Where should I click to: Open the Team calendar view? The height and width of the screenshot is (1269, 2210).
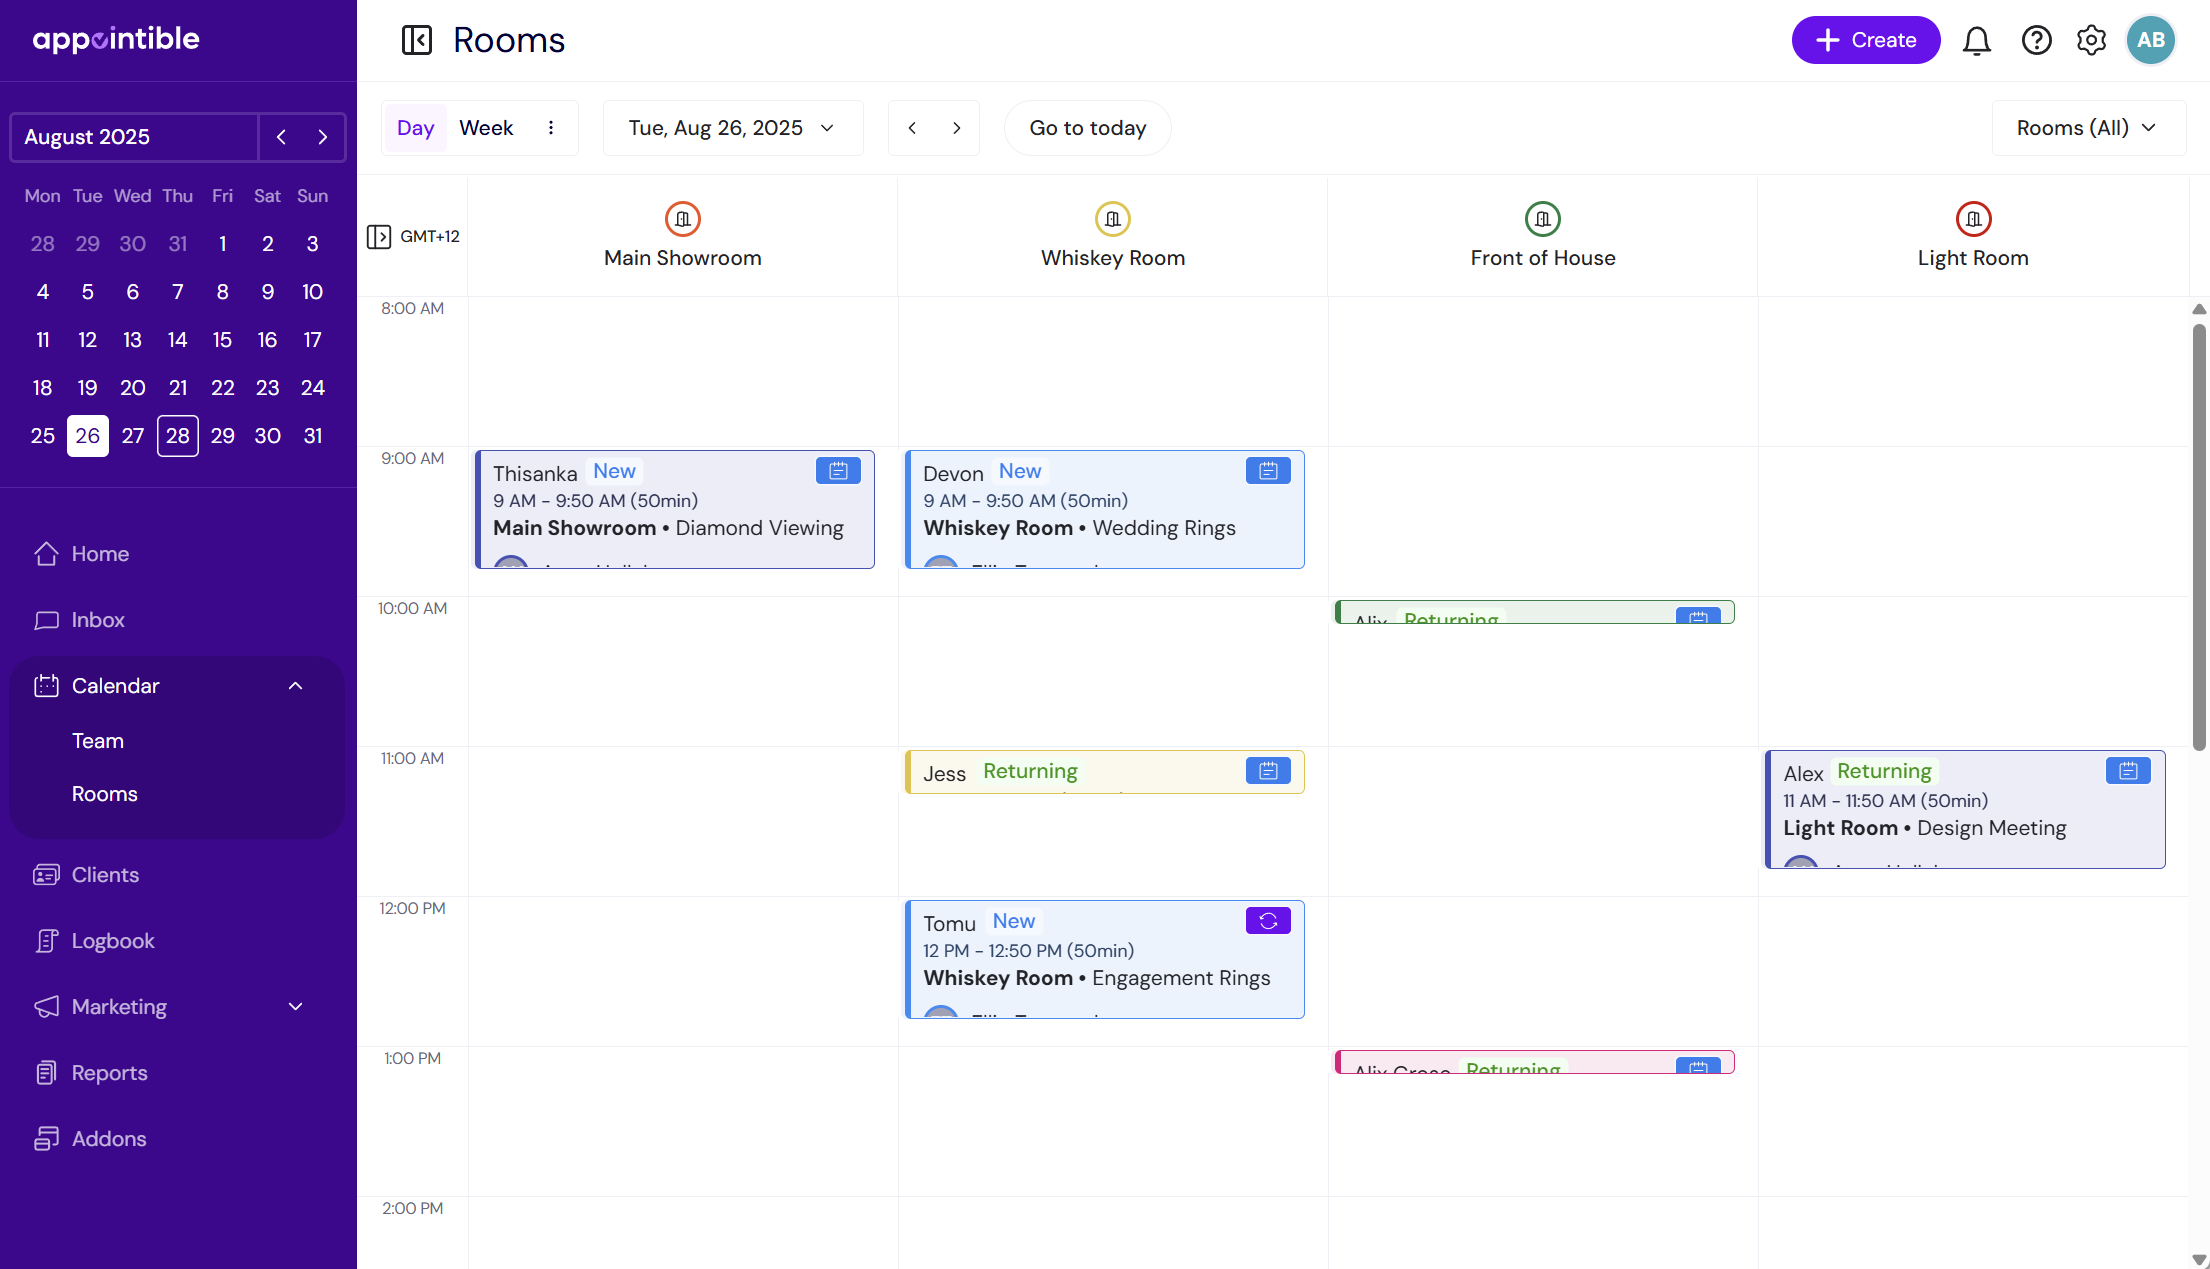98,741
